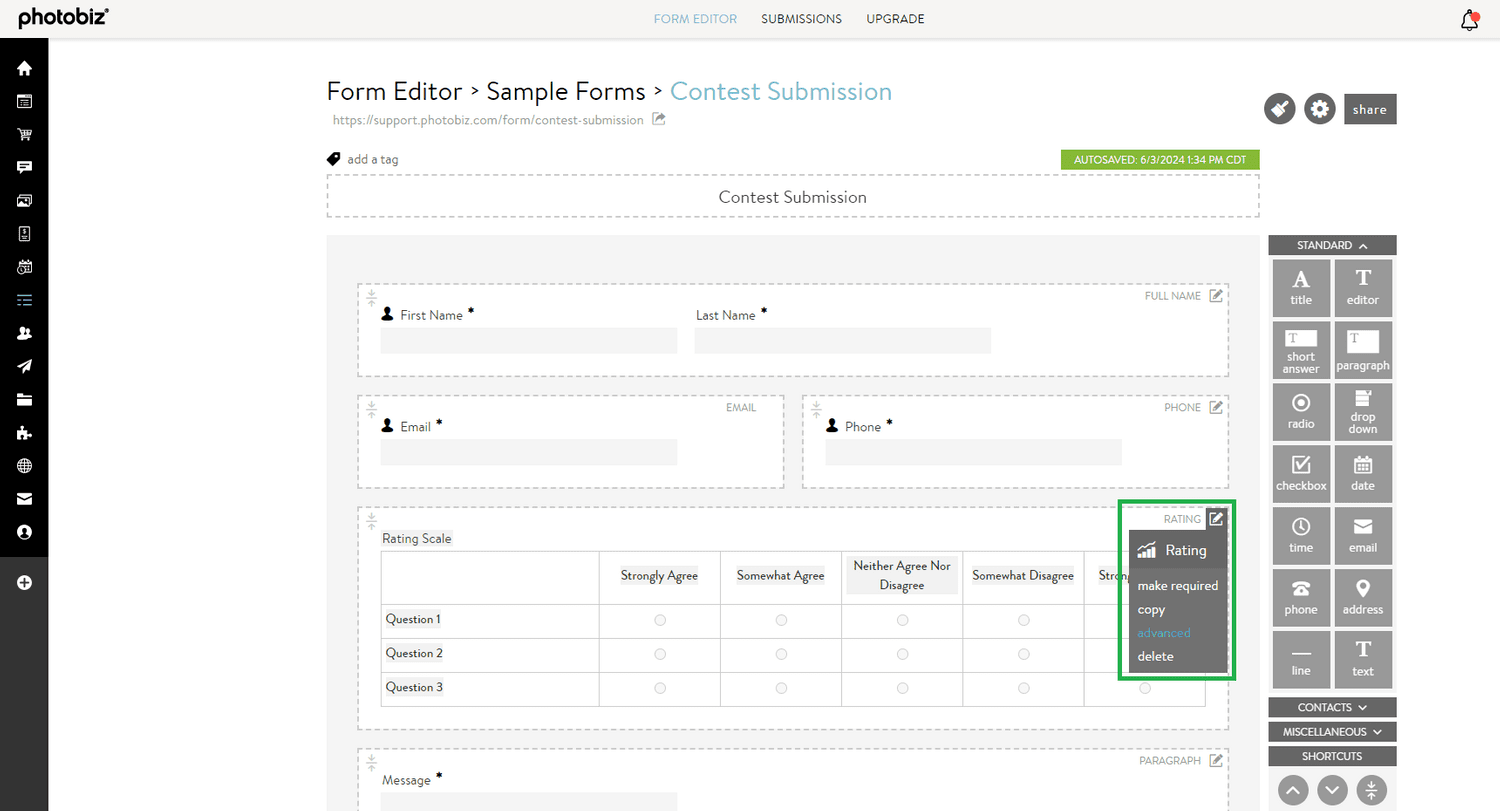Pick Neither Agree Nor Disagree for Question 3

pos(902,688)
